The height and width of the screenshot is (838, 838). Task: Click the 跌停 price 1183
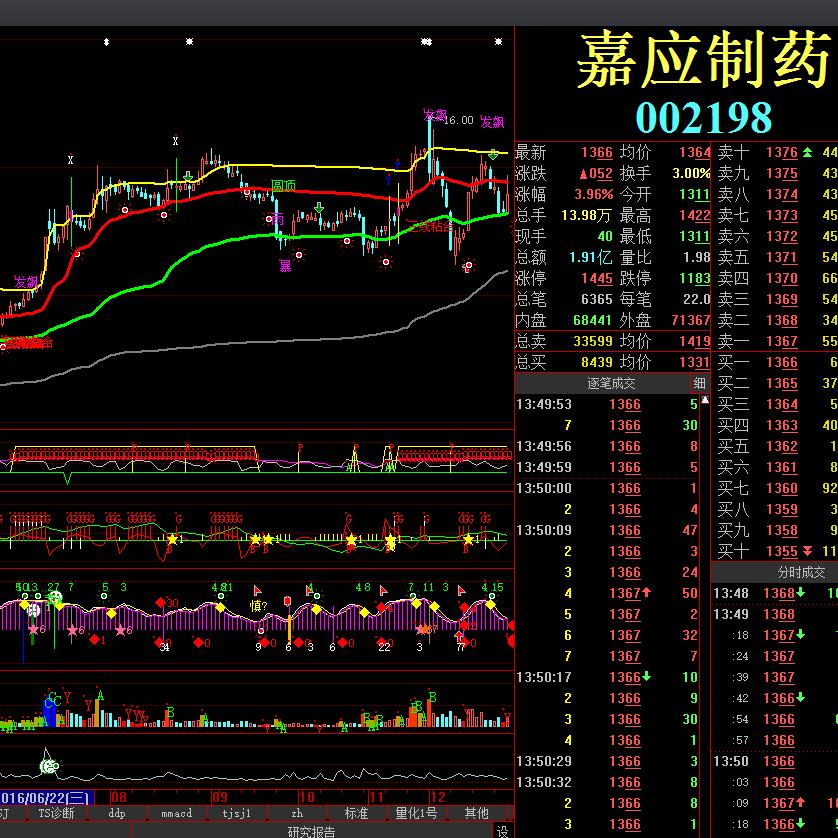[695, 278]
